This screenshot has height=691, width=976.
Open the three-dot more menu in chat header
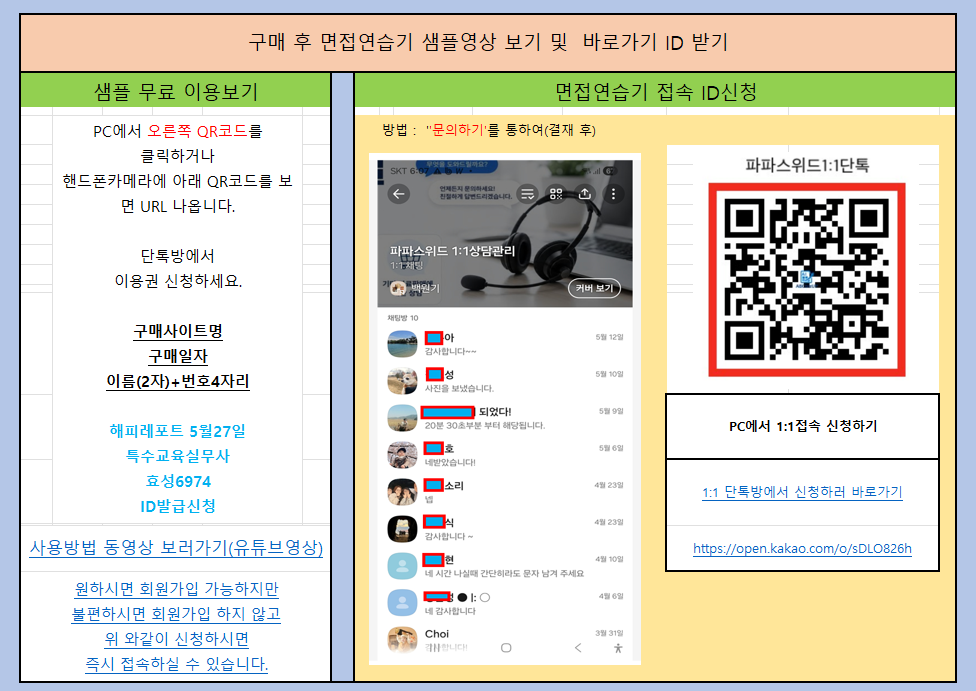(613, 194)
